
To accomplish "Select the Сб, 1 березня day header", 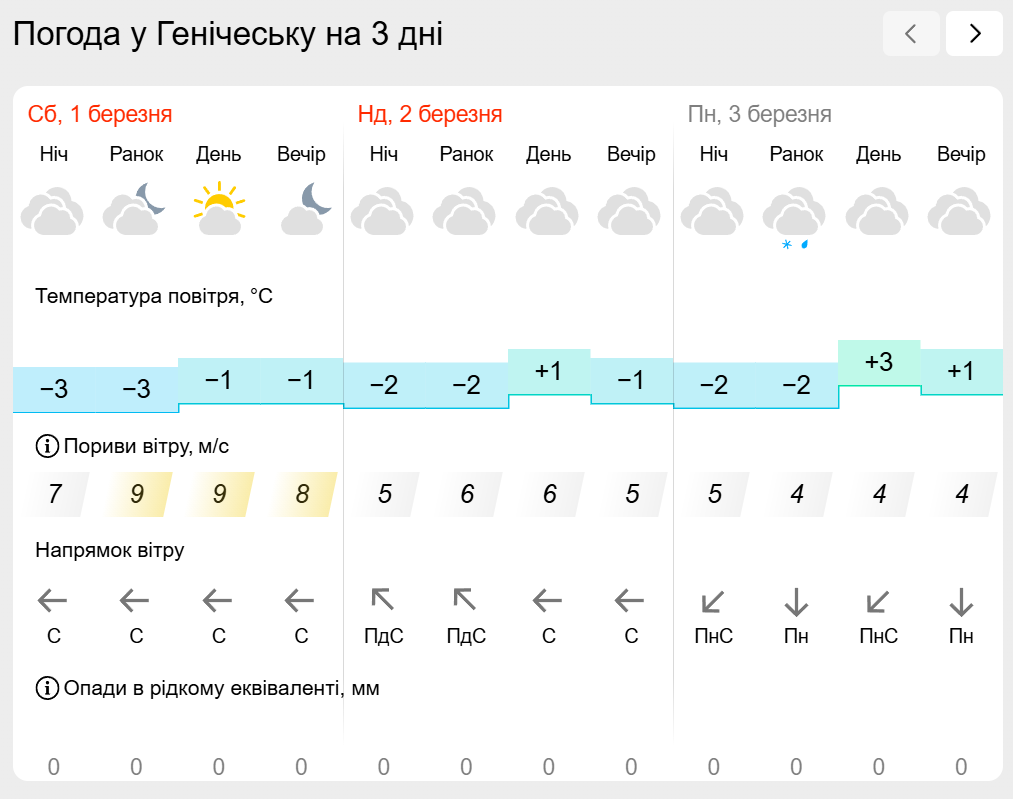I will (100, 114).
